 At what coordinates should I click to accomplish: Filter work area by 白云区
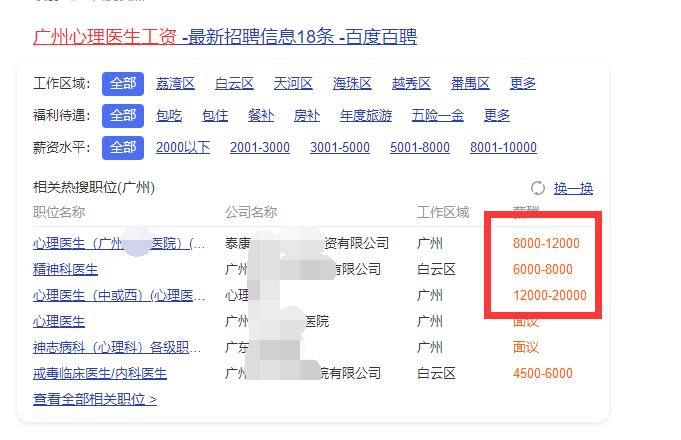[x=235, y=83]
